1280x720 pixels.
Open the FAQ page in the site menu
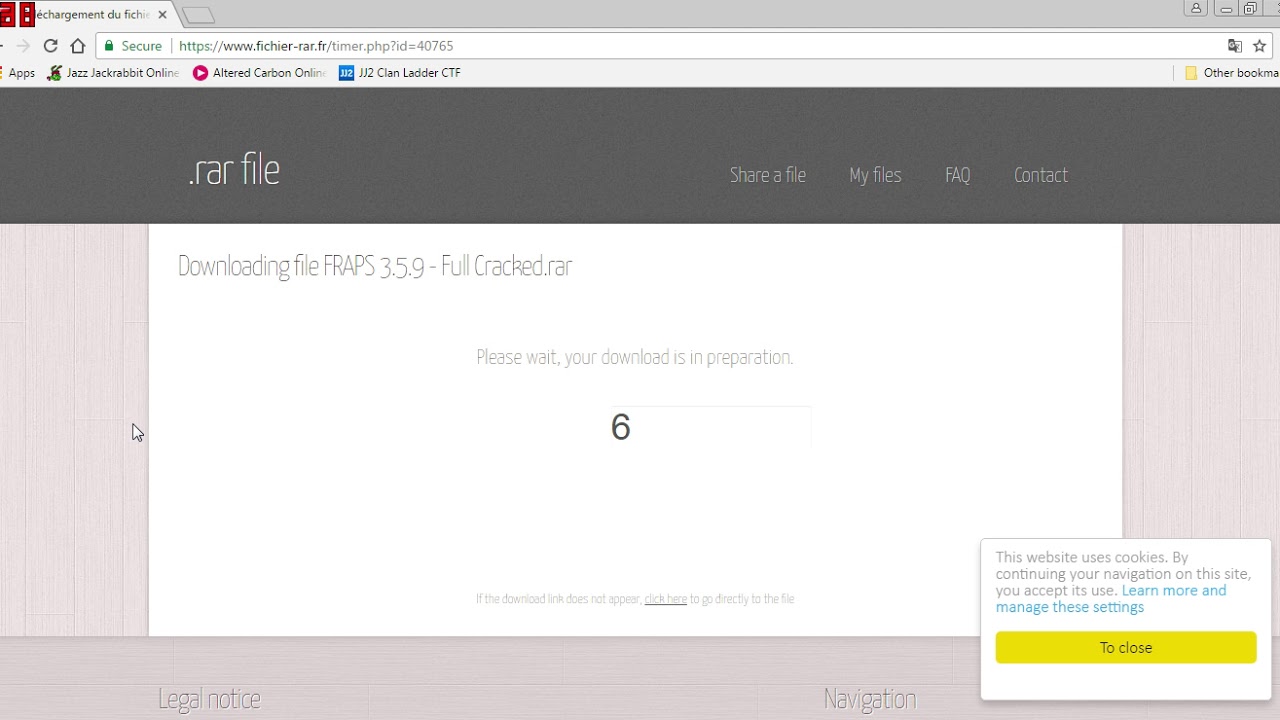[957, 175]
